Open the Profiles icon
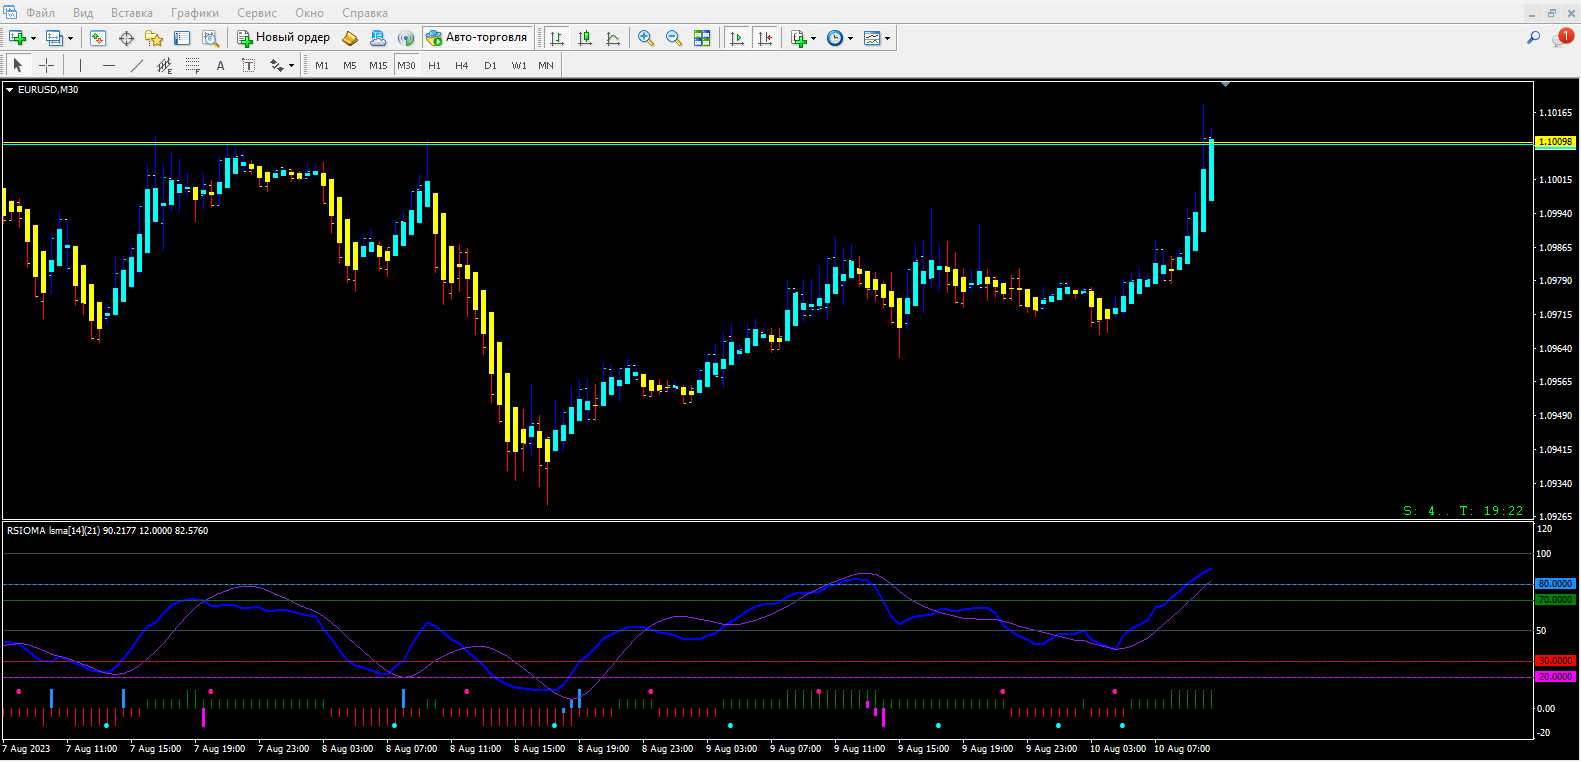1581x762 pixels. tap(54, 38)
